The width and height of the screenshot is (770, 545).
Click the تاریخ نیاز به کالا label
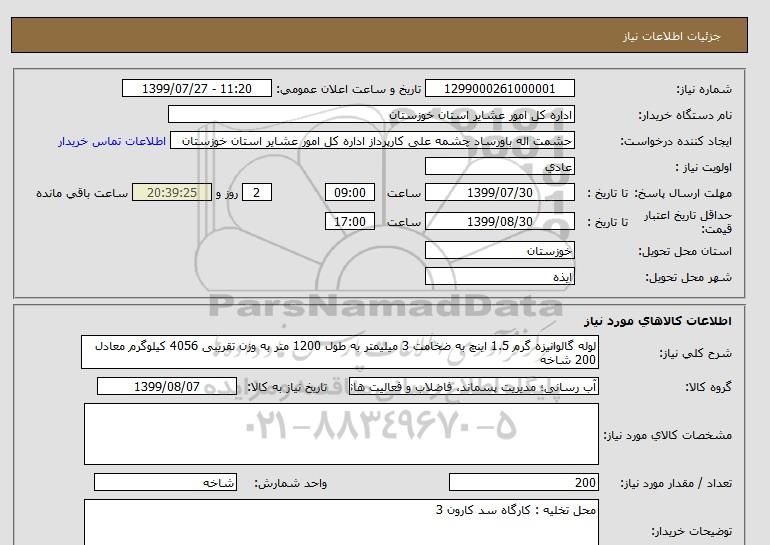(x=287, y=387)
